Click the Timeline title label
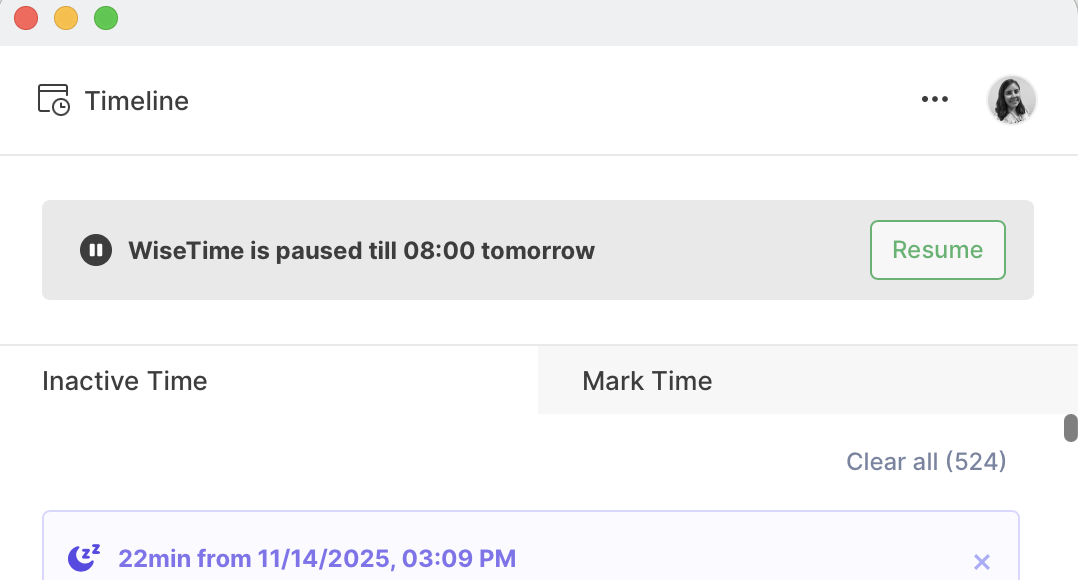Screen dimensions: 1078x580 tap(136, 100)
